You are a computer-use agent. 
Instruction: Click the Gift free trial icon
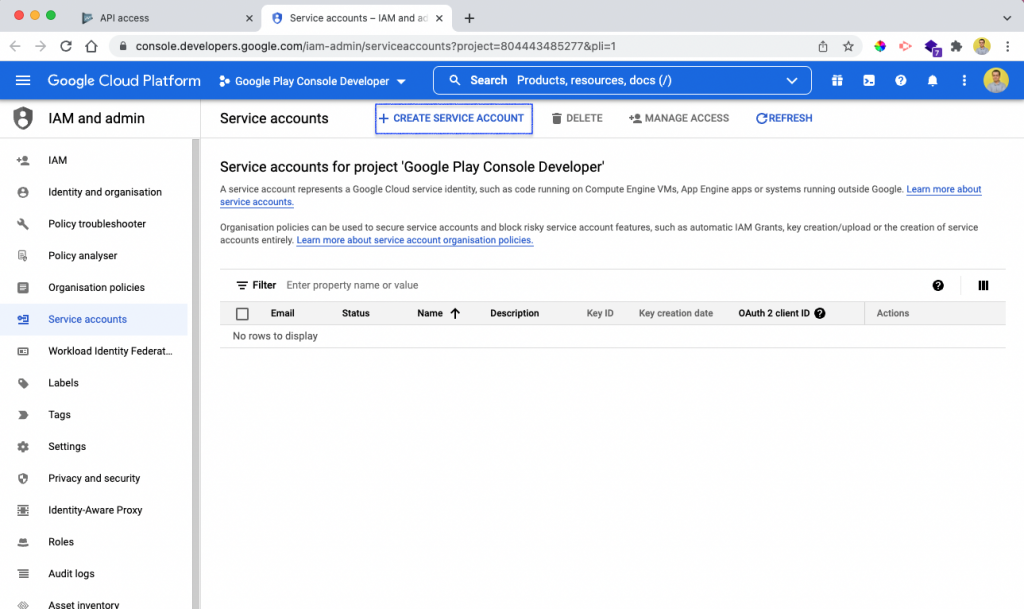tap(837, 80)
